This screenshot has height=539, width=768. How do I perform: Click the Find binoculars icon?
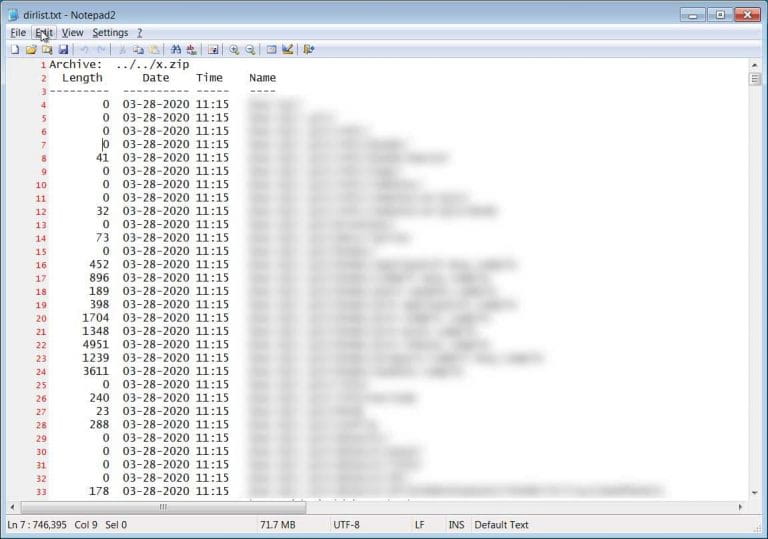176,49
